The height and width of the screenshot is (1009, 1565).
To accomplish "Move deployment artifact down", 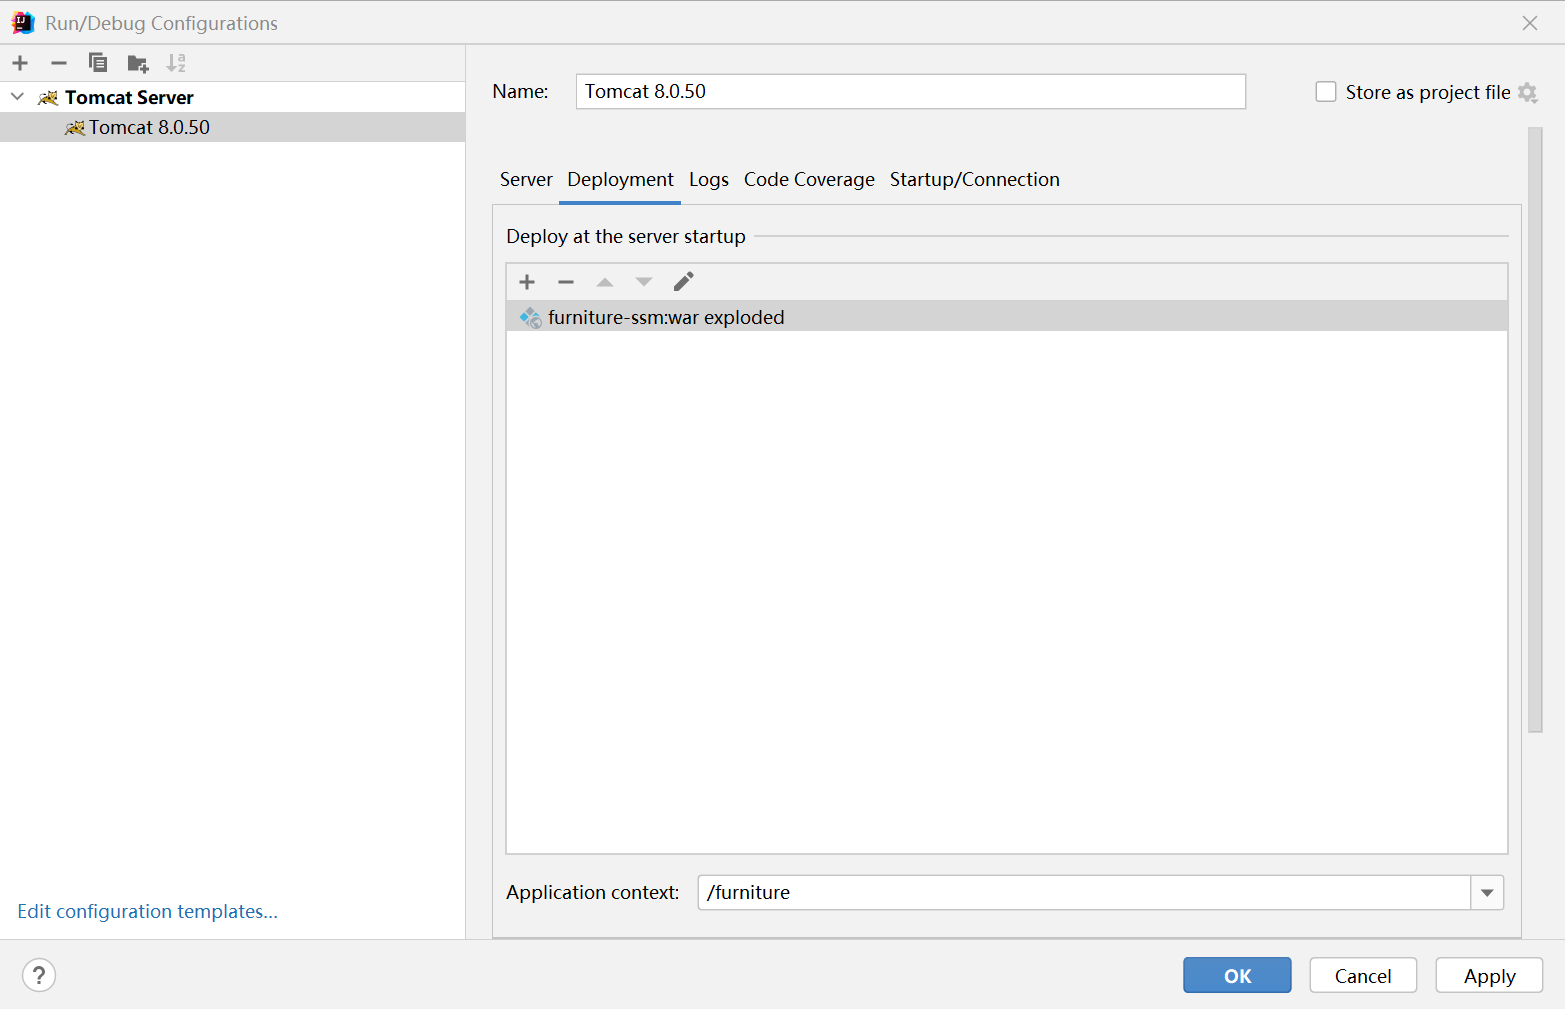I will click(x=644, y=282).
